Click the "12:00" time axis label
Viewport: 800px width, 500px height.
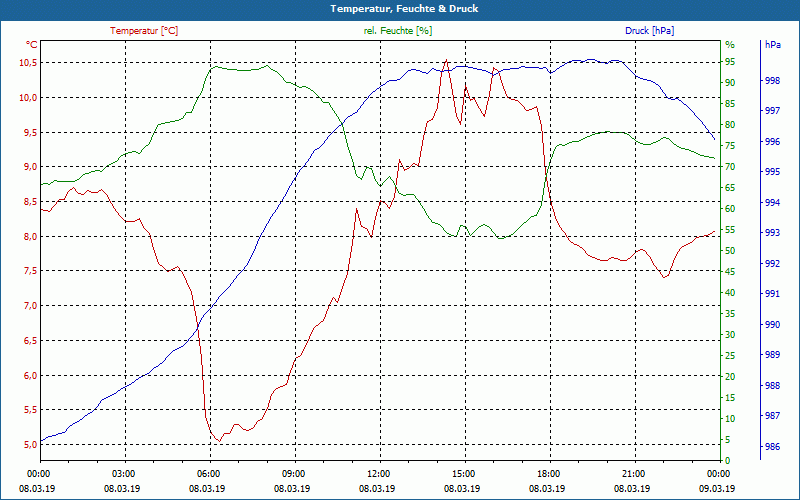[x=378, y=473]
